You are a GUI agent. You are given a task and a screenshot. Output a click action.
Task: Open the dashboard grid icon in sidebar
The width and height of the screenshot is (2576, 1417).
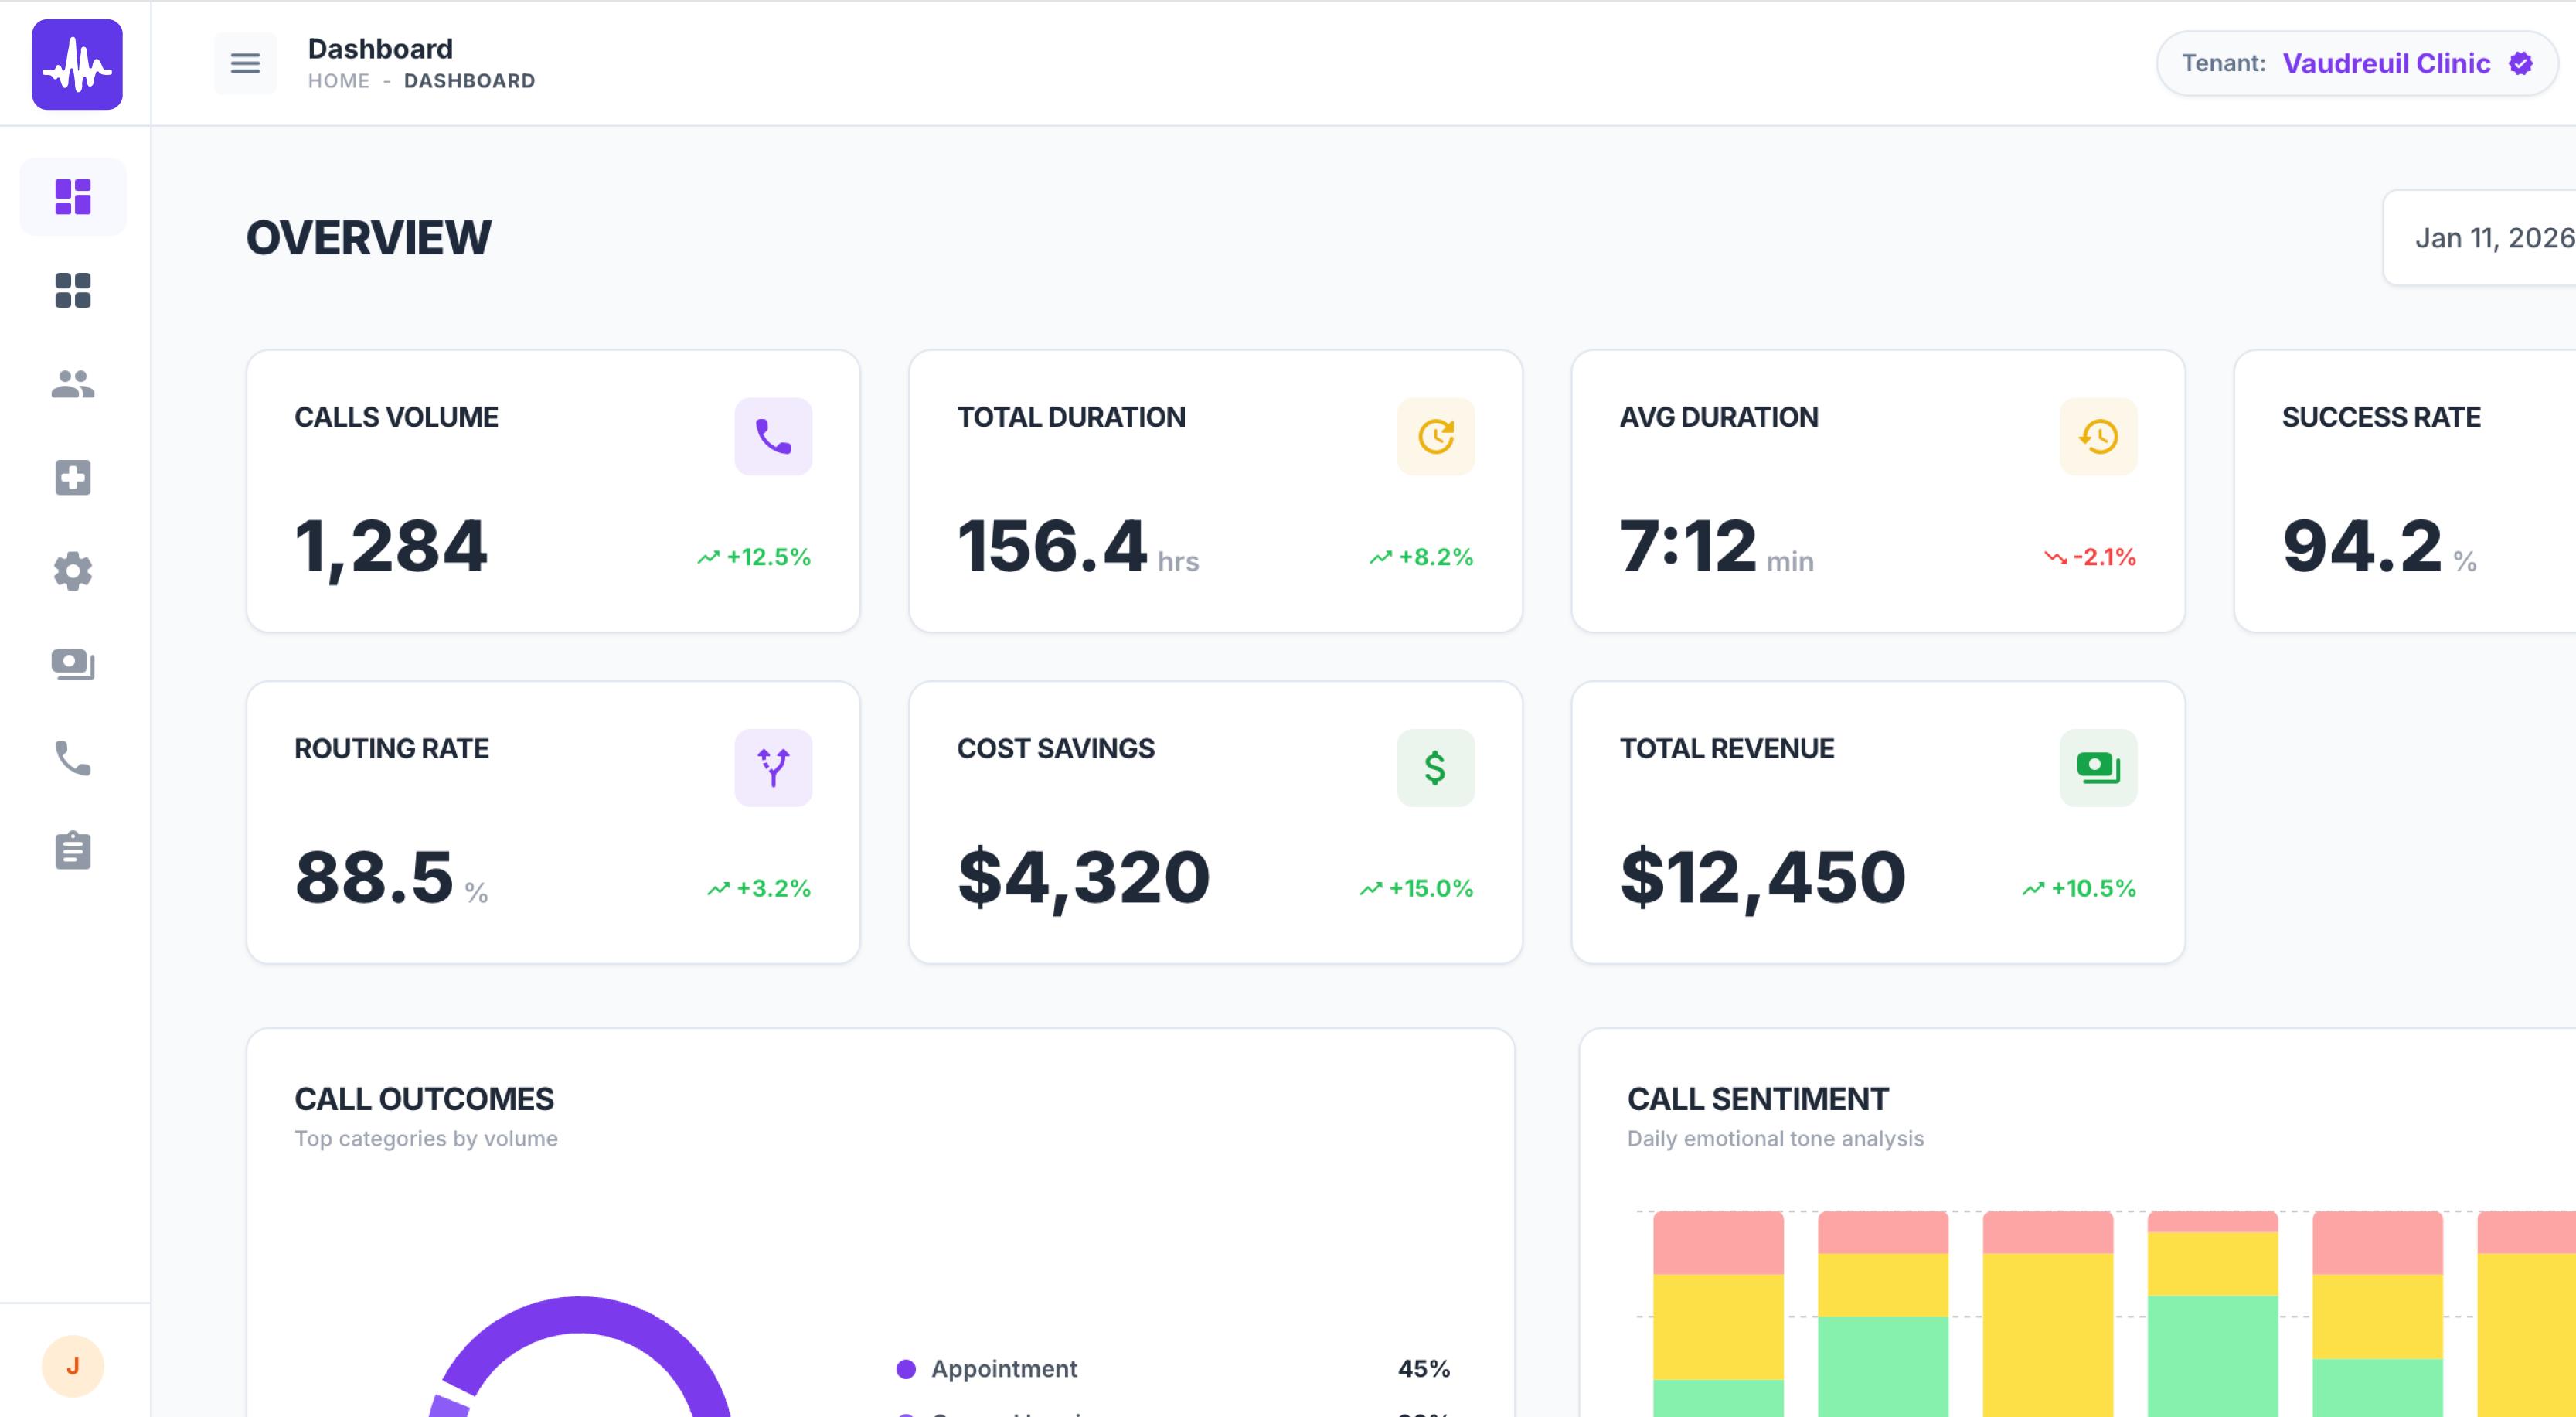coord(73,197)
